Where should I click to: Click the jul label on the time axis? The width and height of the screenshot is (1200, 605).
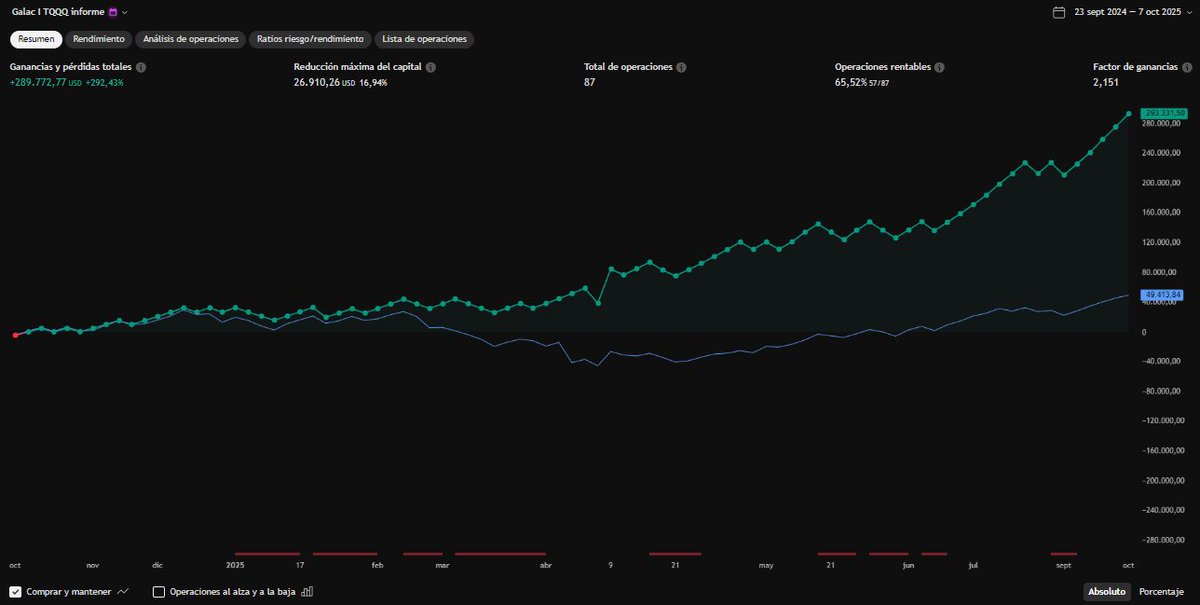pos(973,565)
